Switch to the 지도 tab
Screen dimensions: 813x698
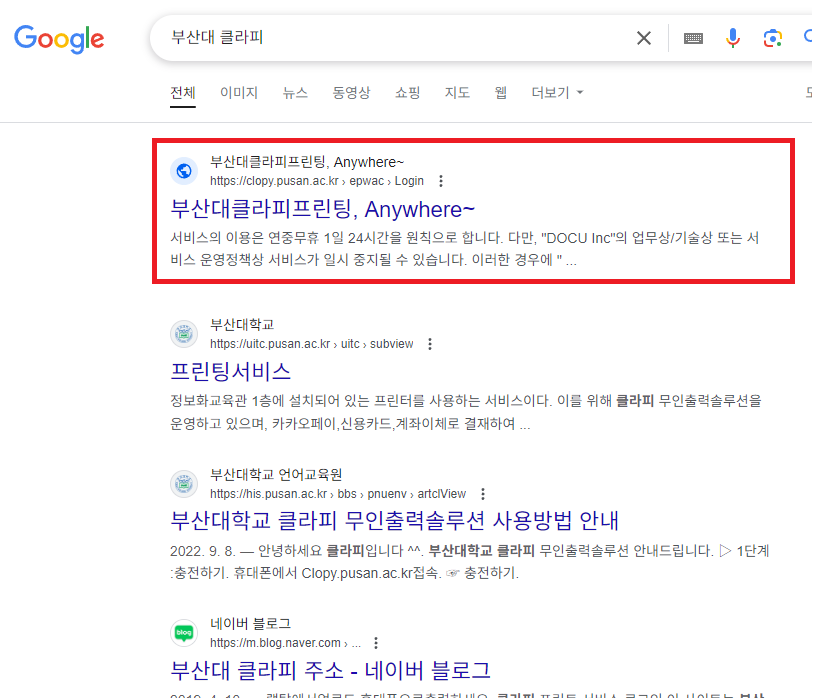click(x=457, y=93)
